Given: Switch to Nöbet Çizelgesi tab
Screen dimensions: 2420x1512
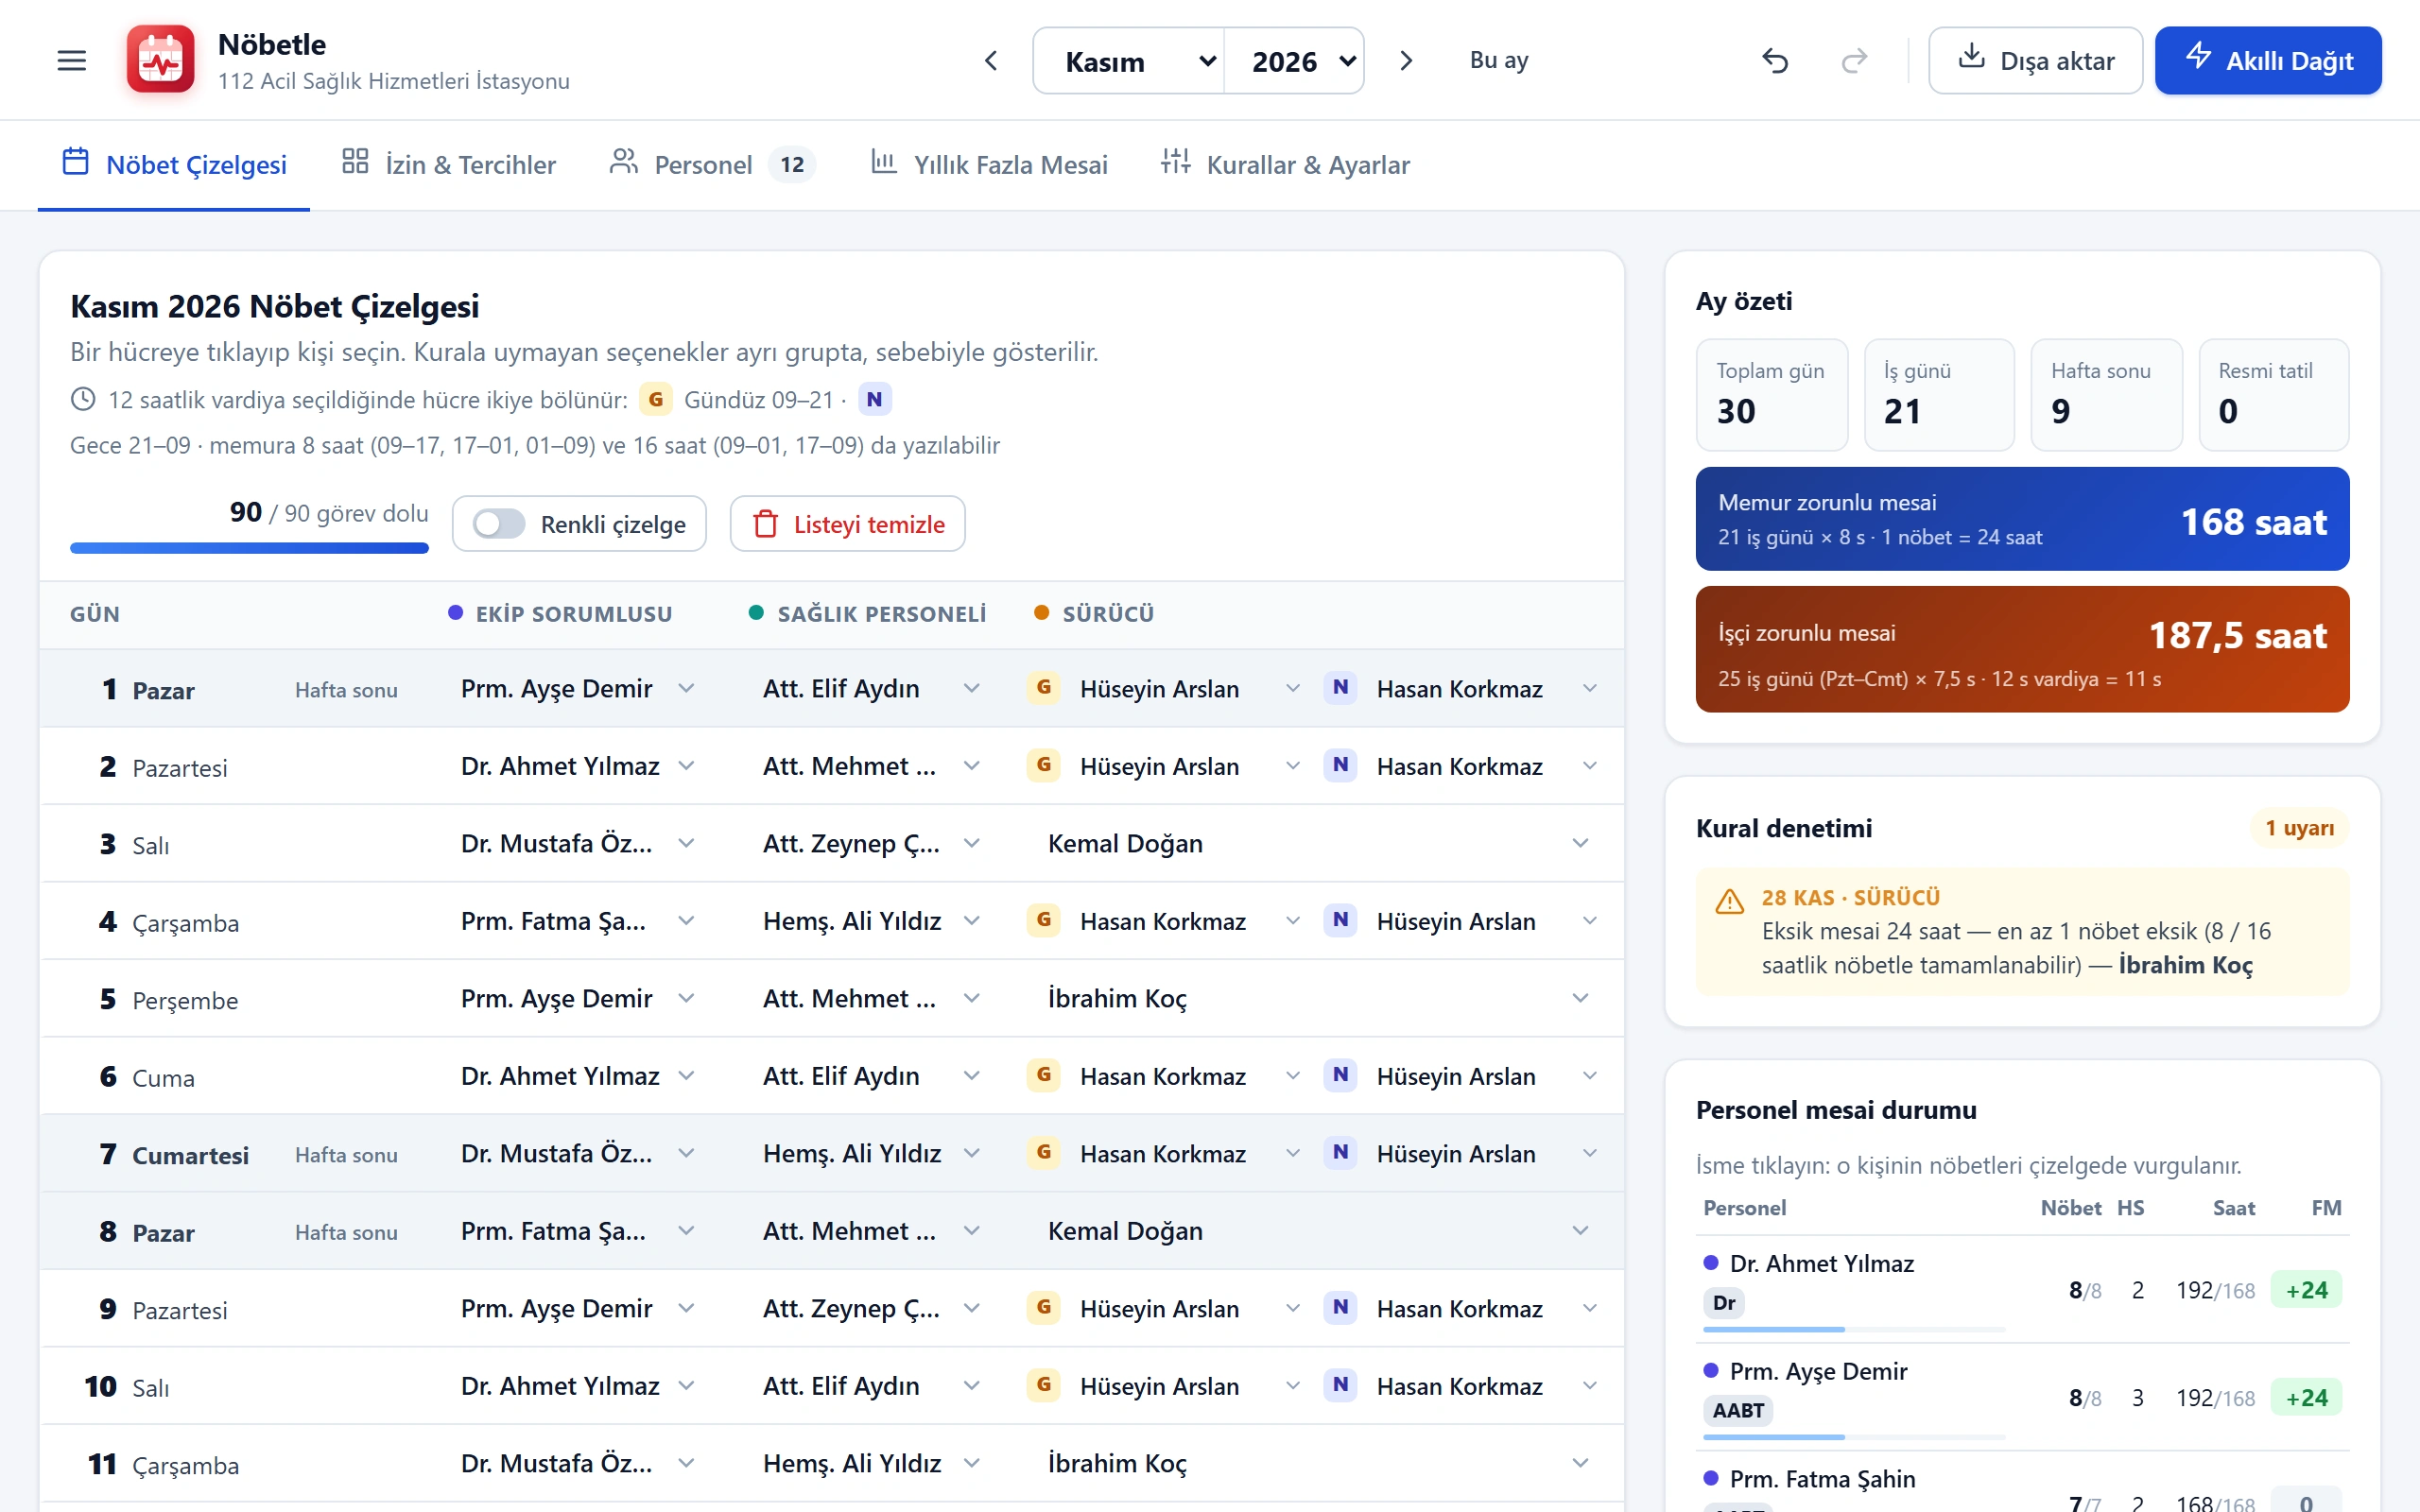Looking at the screenshot, I should (174, 164).
